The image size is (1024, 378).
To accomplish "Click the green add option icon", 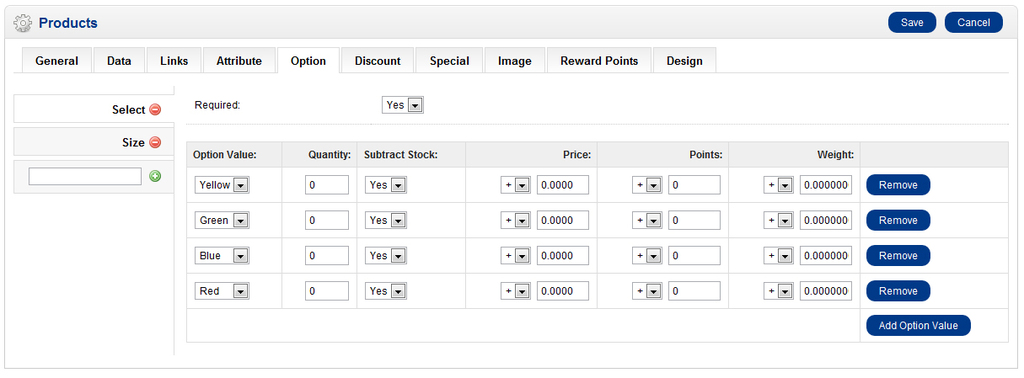I will coord(155,176).
